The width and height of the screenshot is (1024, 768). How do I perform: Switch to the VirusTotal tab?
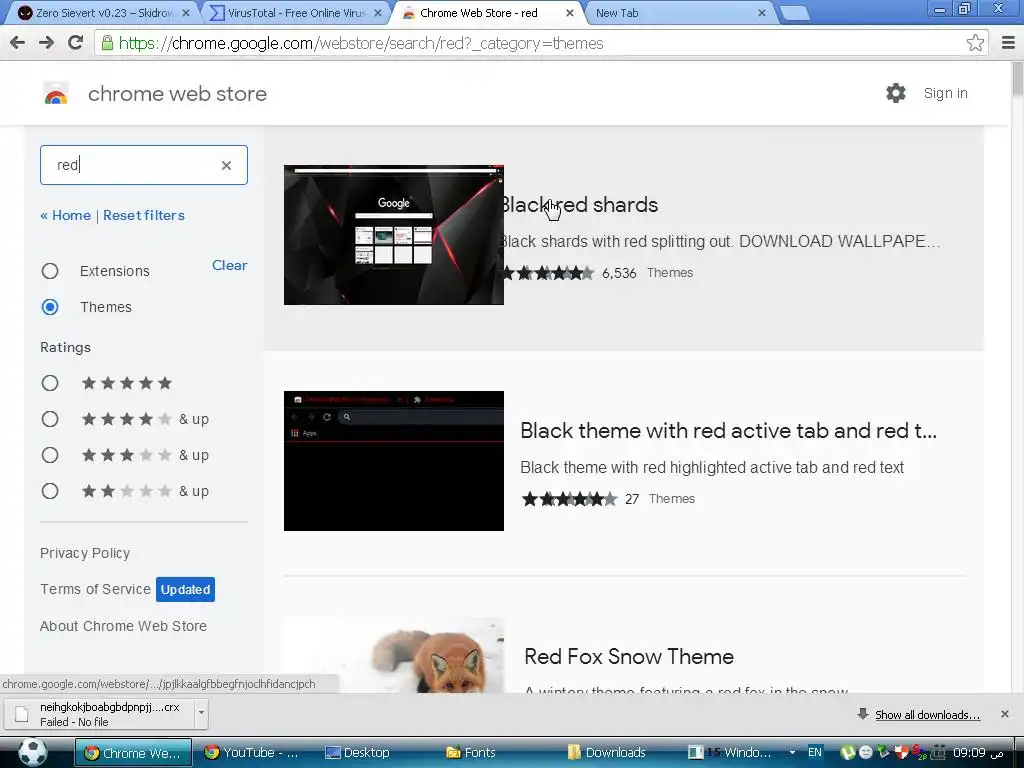tap(294, 13)
